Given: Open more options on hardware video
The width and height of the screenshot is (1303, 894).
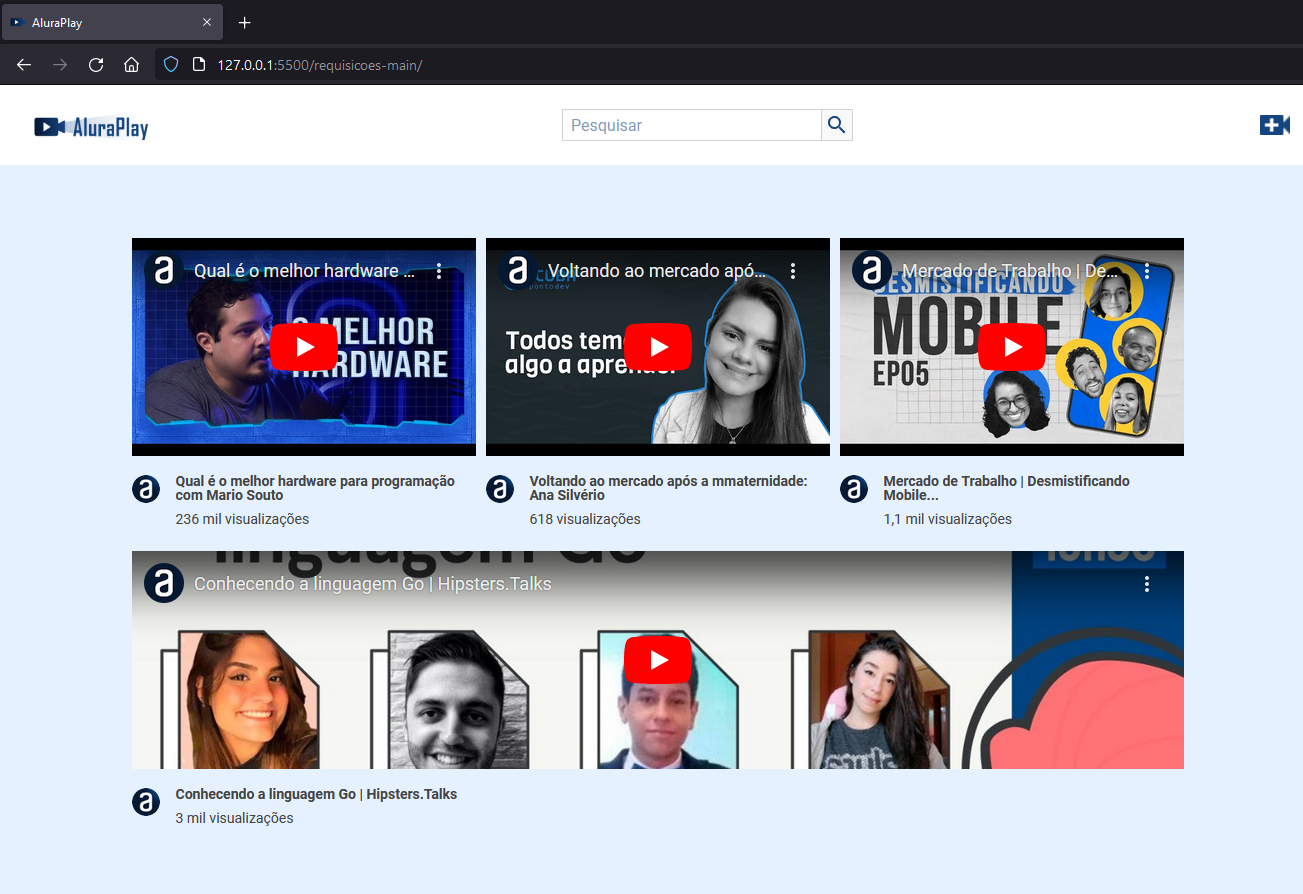Looking at the screenshot, I should click(439, 271).
